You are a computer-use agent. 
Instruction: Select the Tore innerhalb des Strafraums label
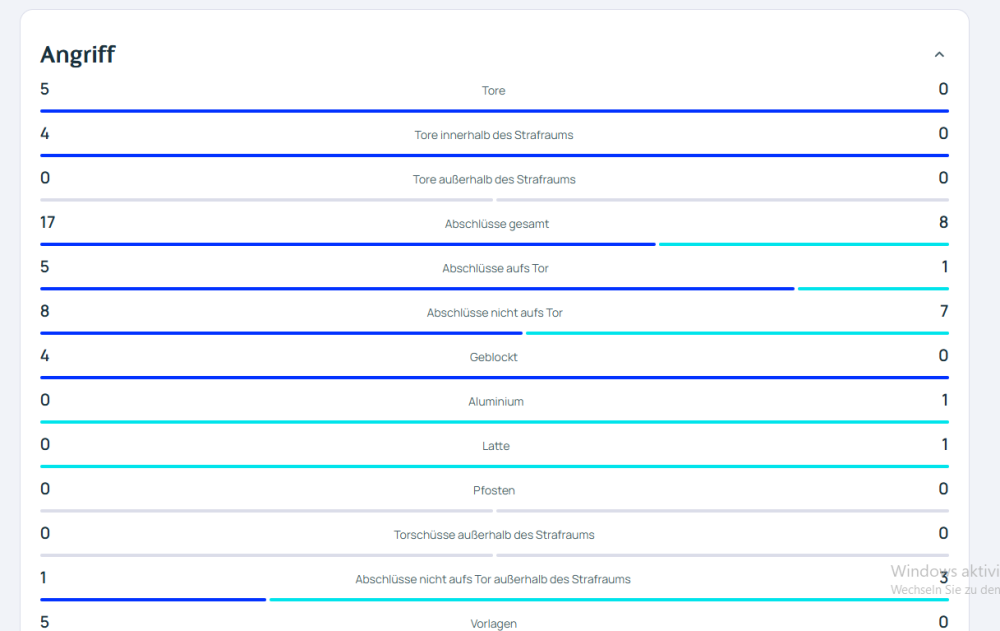coord(494,135)
